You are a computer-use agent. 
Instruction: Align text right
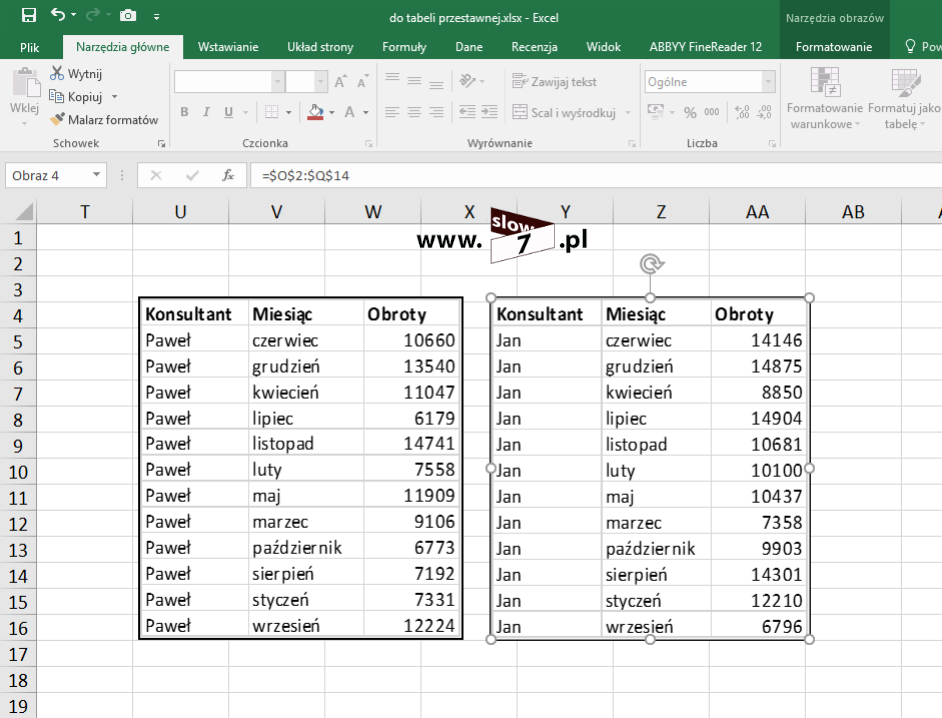pyautogui.click(x=436, y=112)
